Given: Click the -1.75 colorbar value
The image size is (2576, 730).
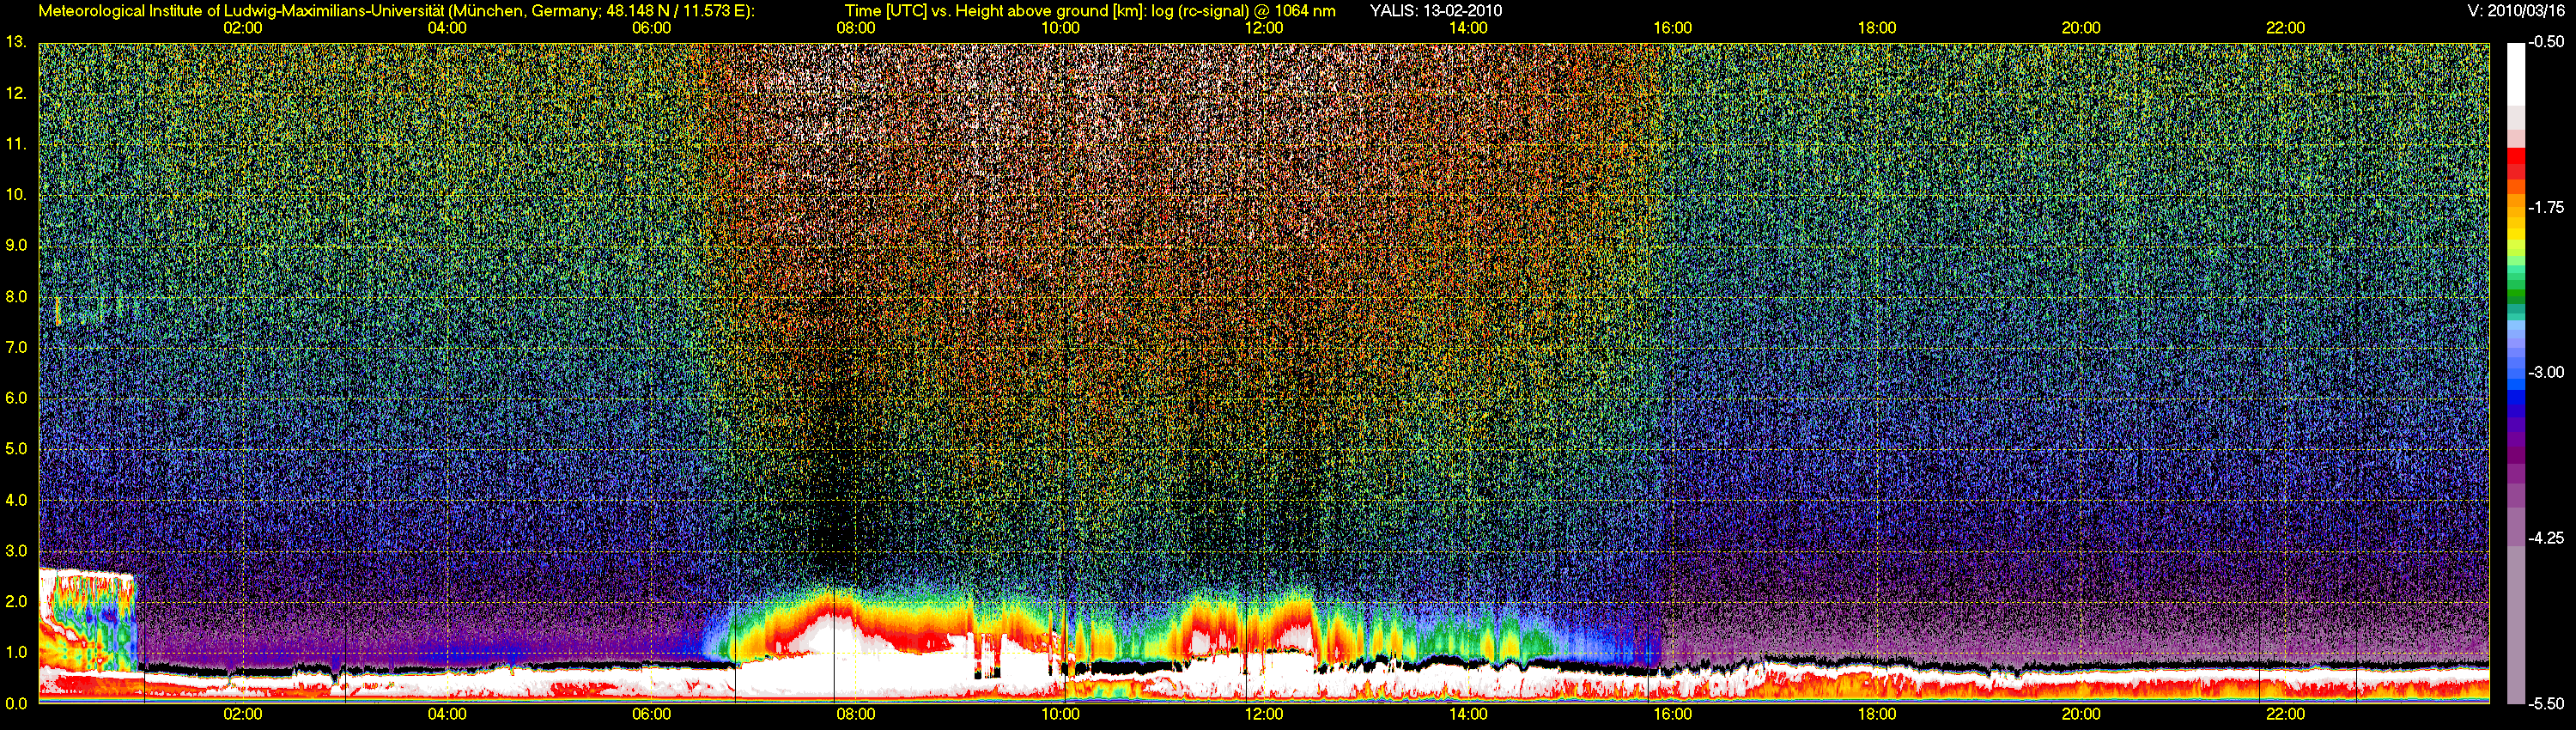Looking at the screenshot, I should tap(2546, 207).
